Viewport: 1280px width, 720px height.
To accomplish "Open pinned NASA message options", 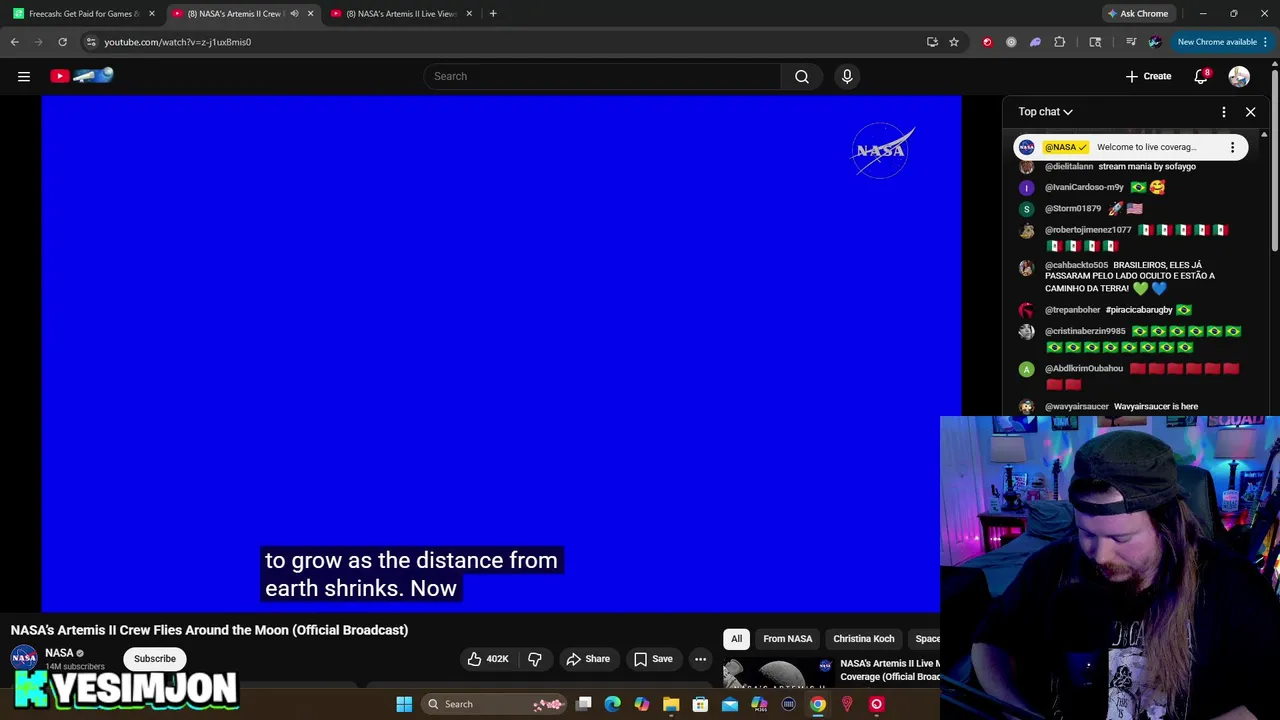I will click(1232, 147).
